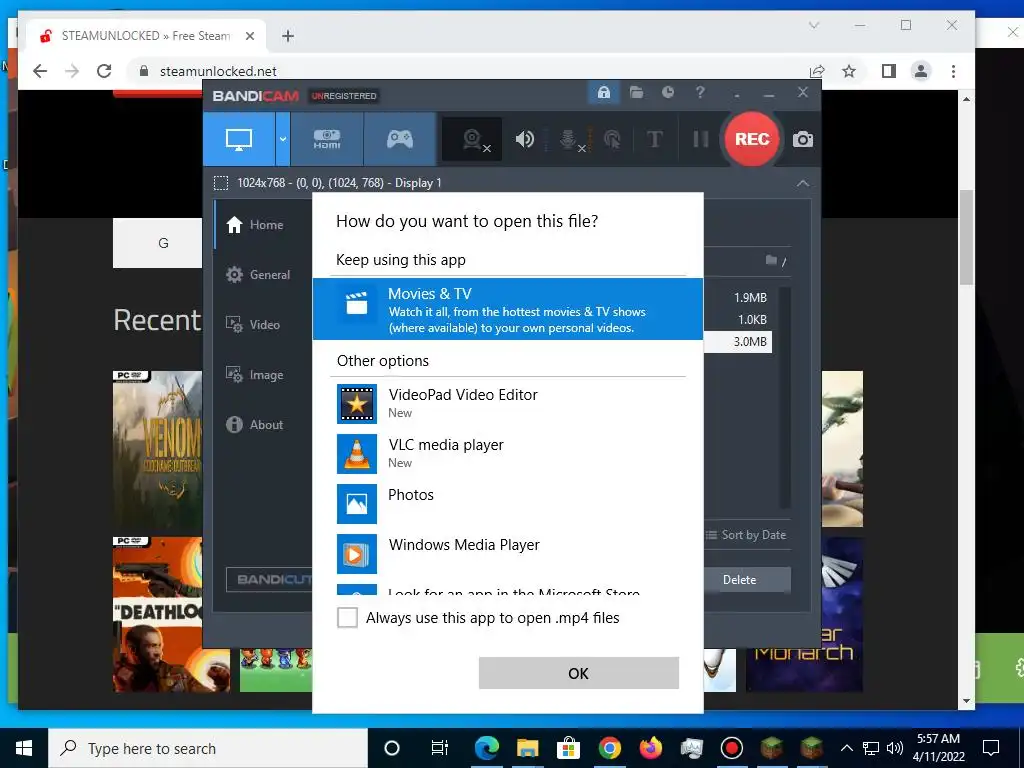
Task: Choose VideoPad Video Editor option
Action: click(507, 404)
